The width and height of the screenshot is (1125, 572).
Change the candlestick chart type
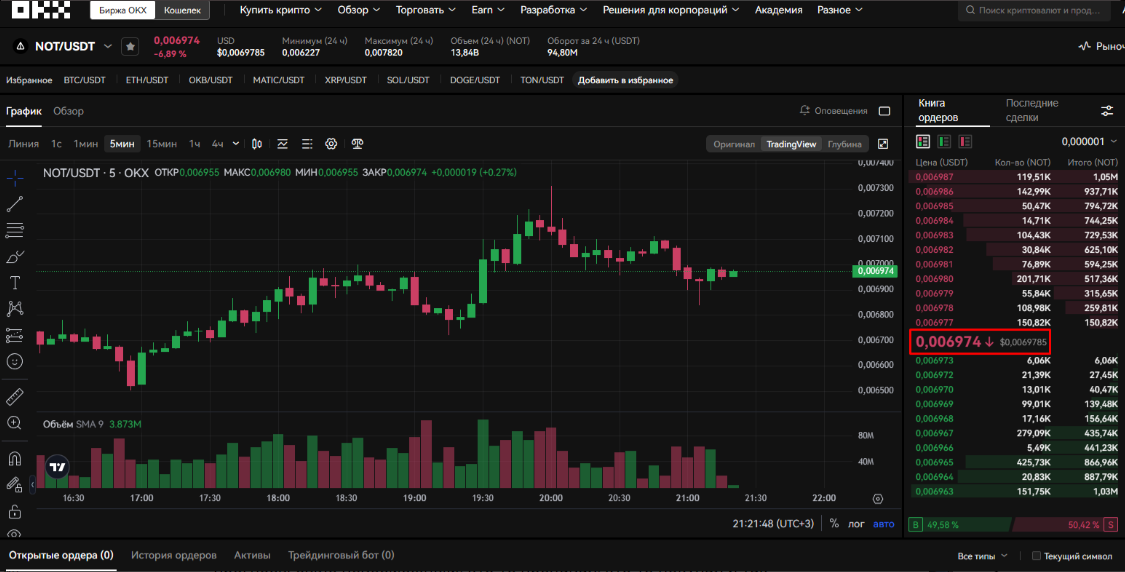tap(257, 144)
